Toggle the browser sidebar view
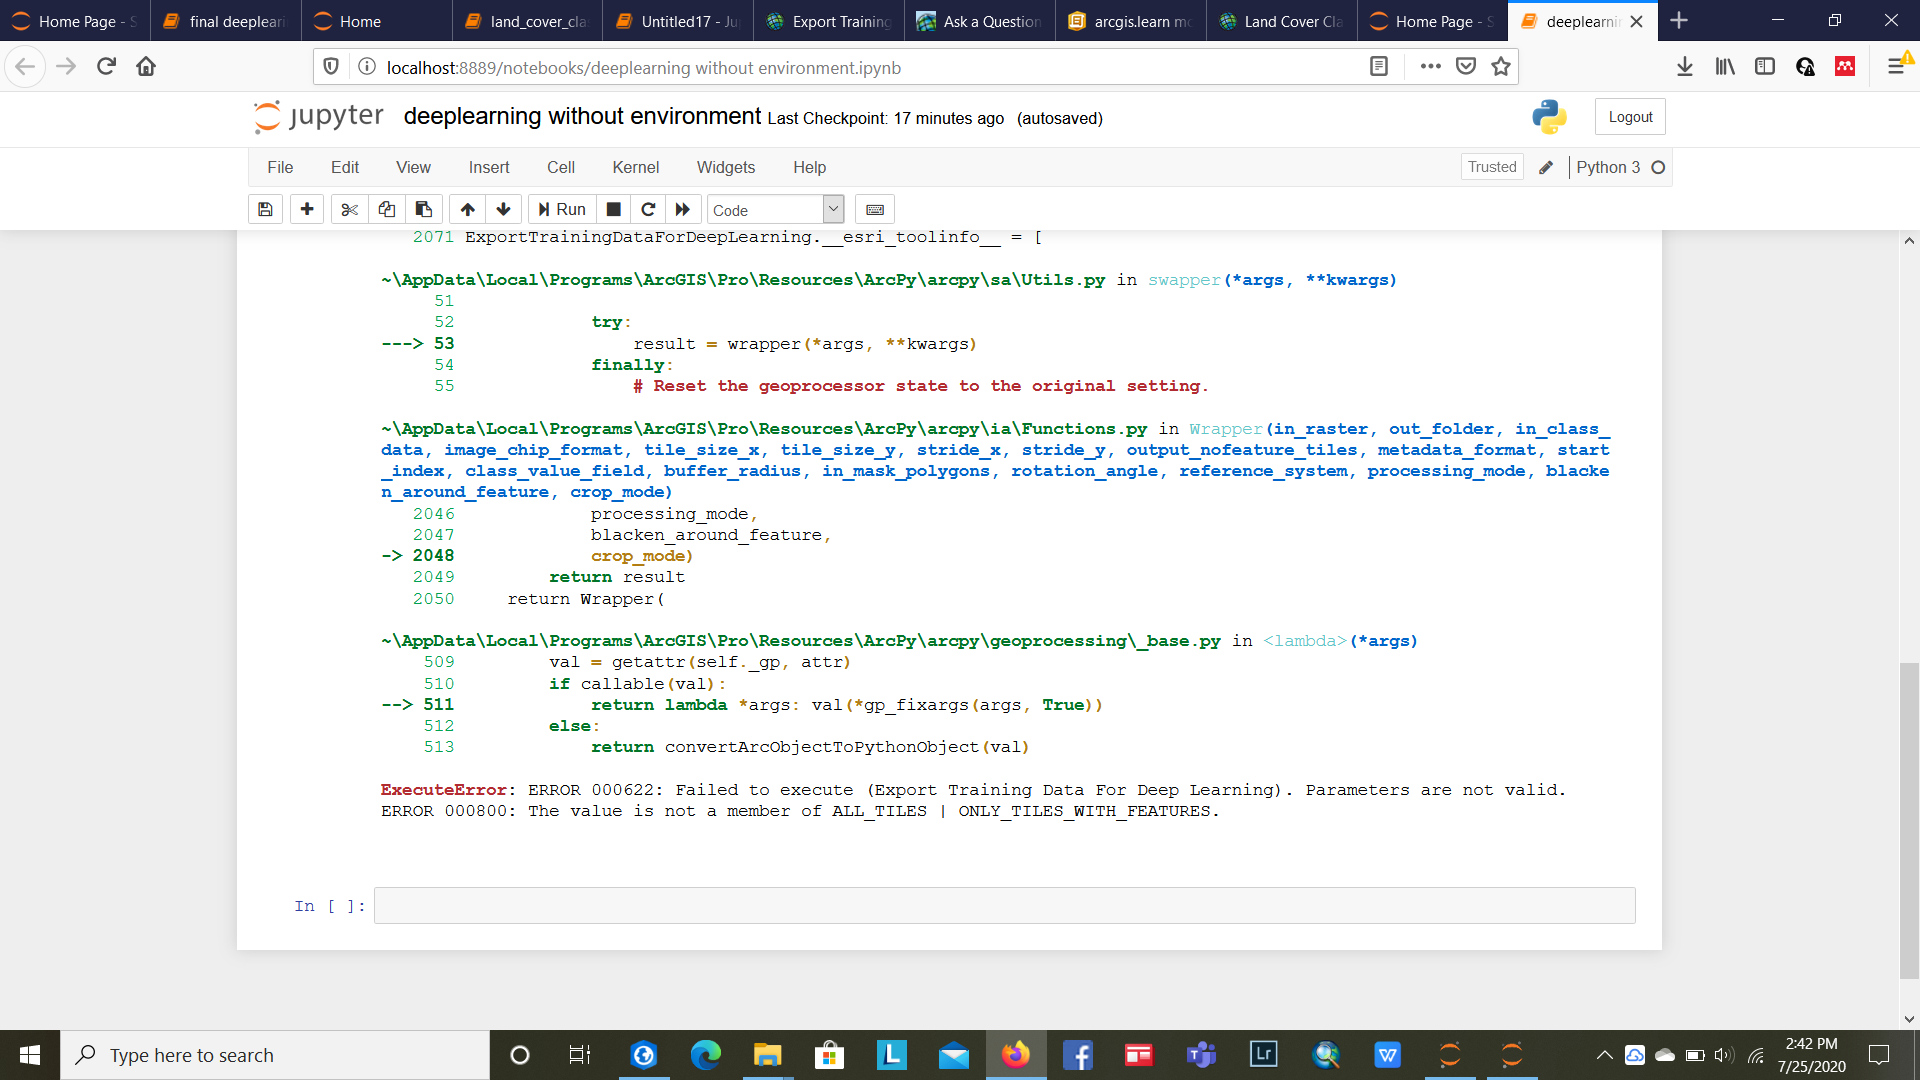This screenshot has height=1080, width=1920. (x=1765, y=67)
